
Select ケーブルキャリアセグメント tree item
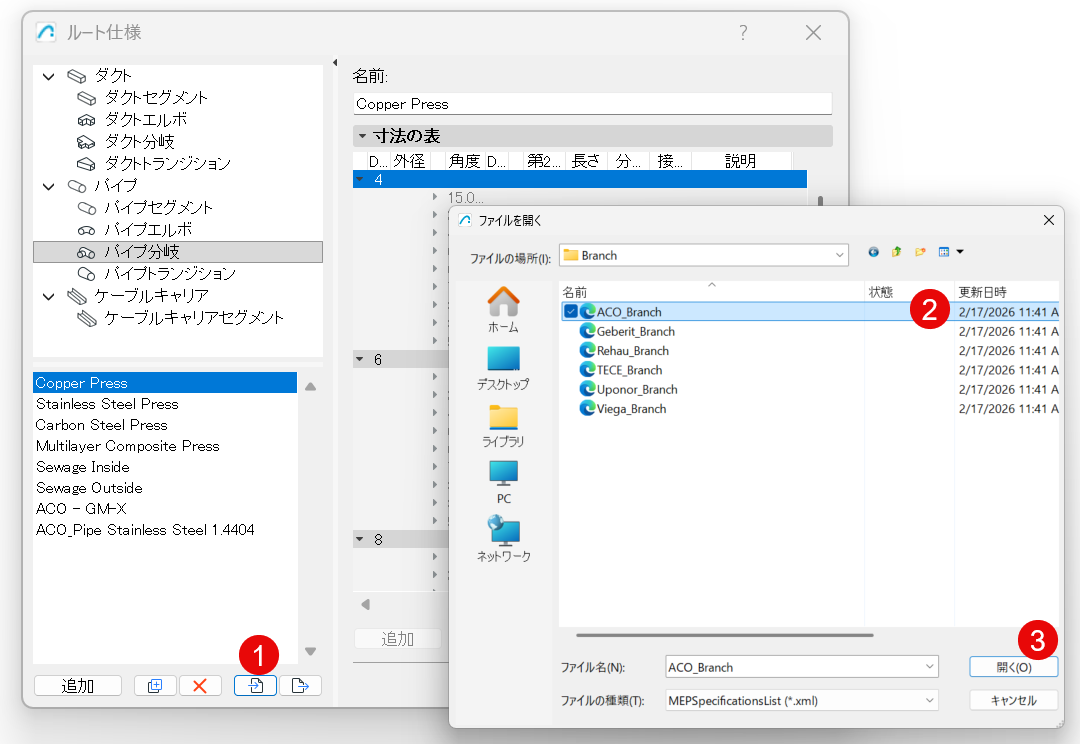[x=194, y=318]
